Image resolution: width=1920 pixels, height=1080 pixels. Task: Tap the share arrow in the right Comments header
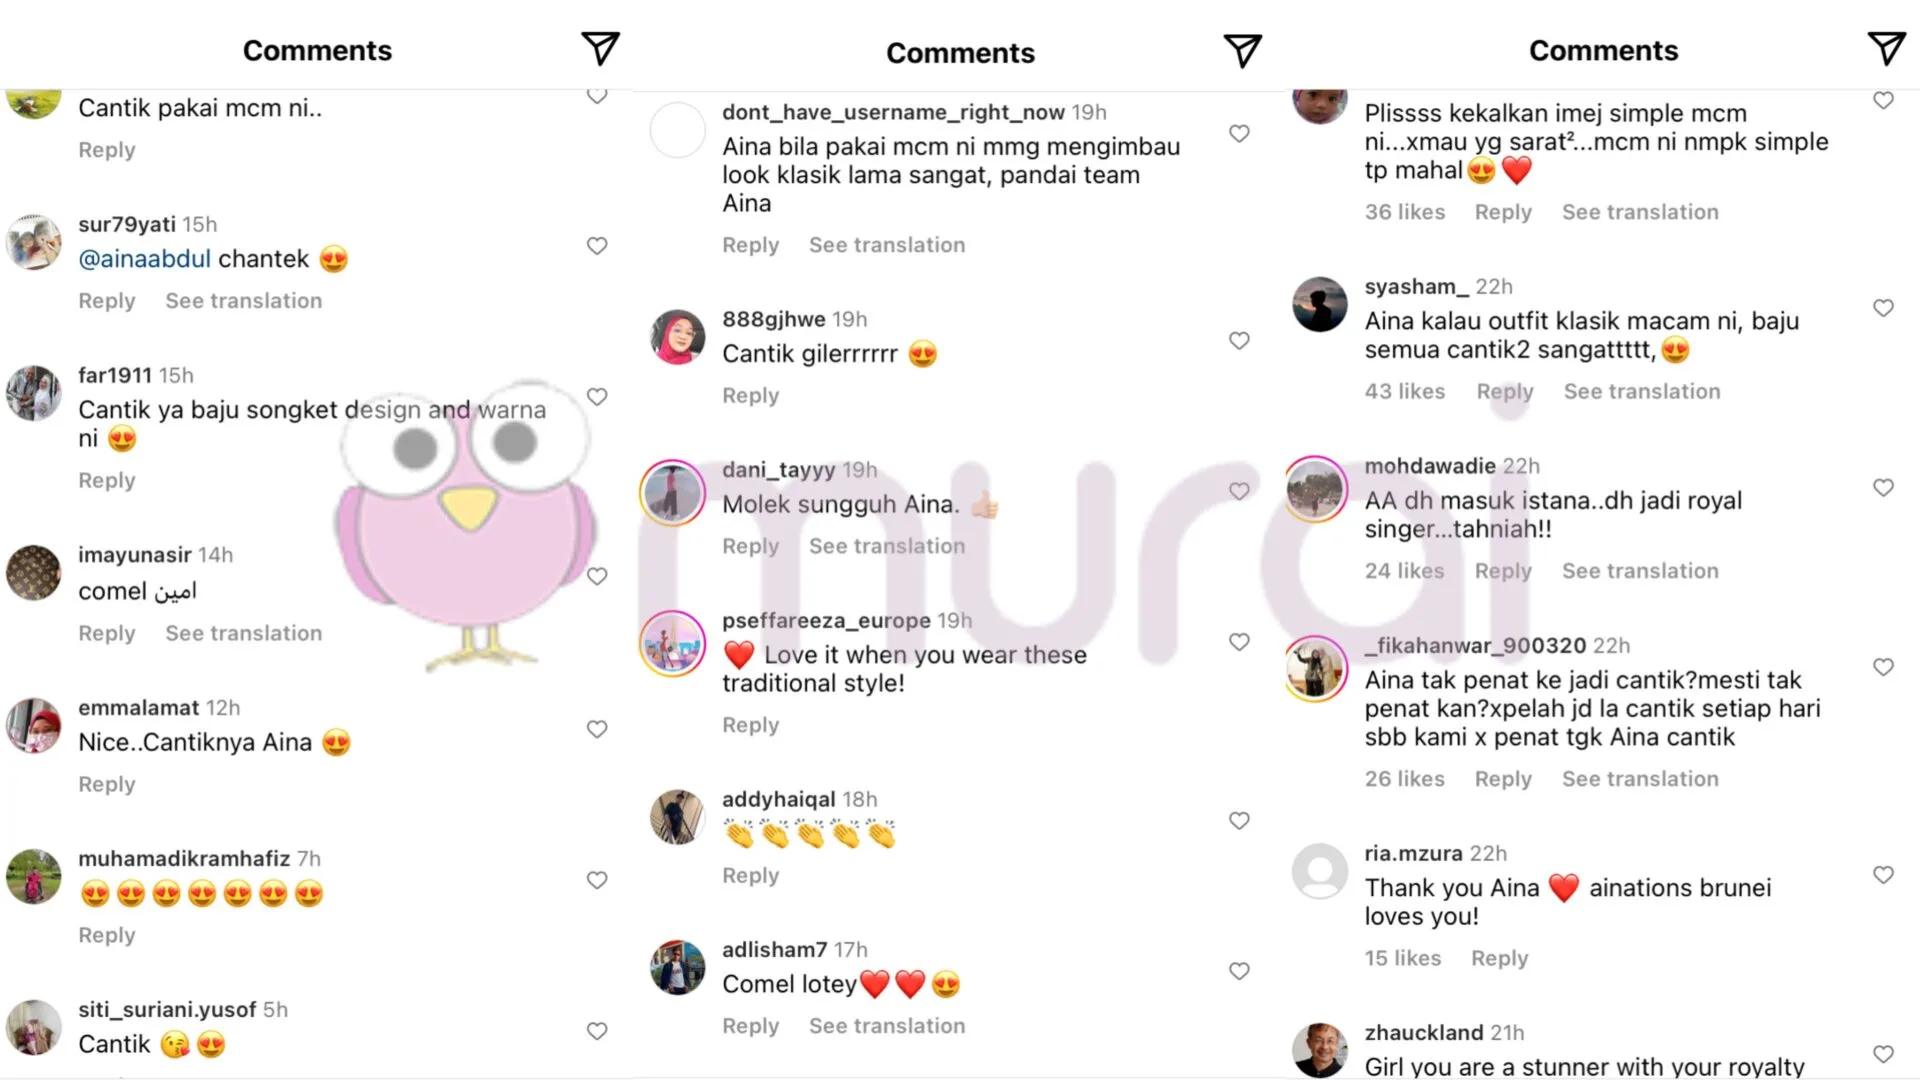point(1886,48)
